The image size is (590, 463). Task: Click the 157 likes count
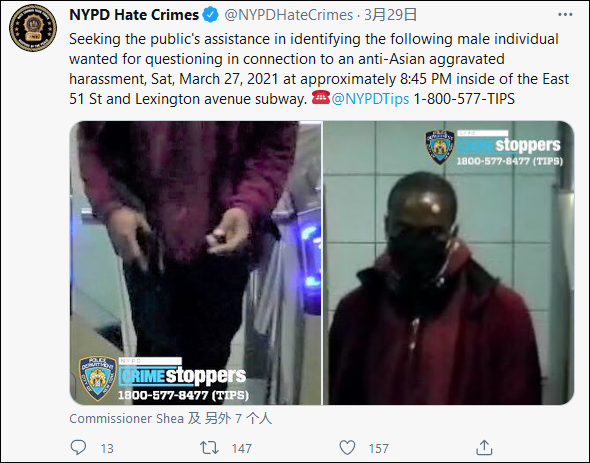pos(379,448)
